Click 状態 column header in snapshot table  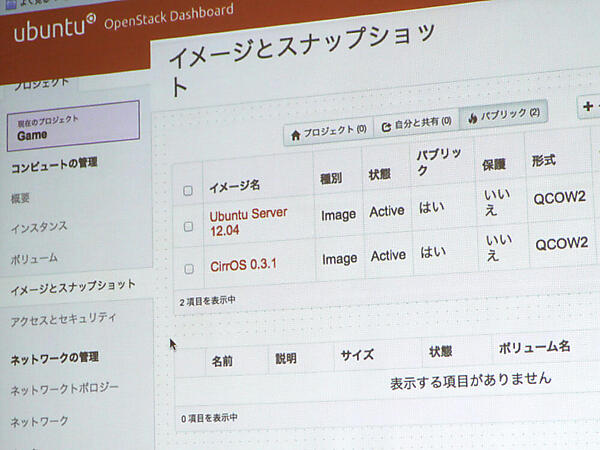coord(440,351)
